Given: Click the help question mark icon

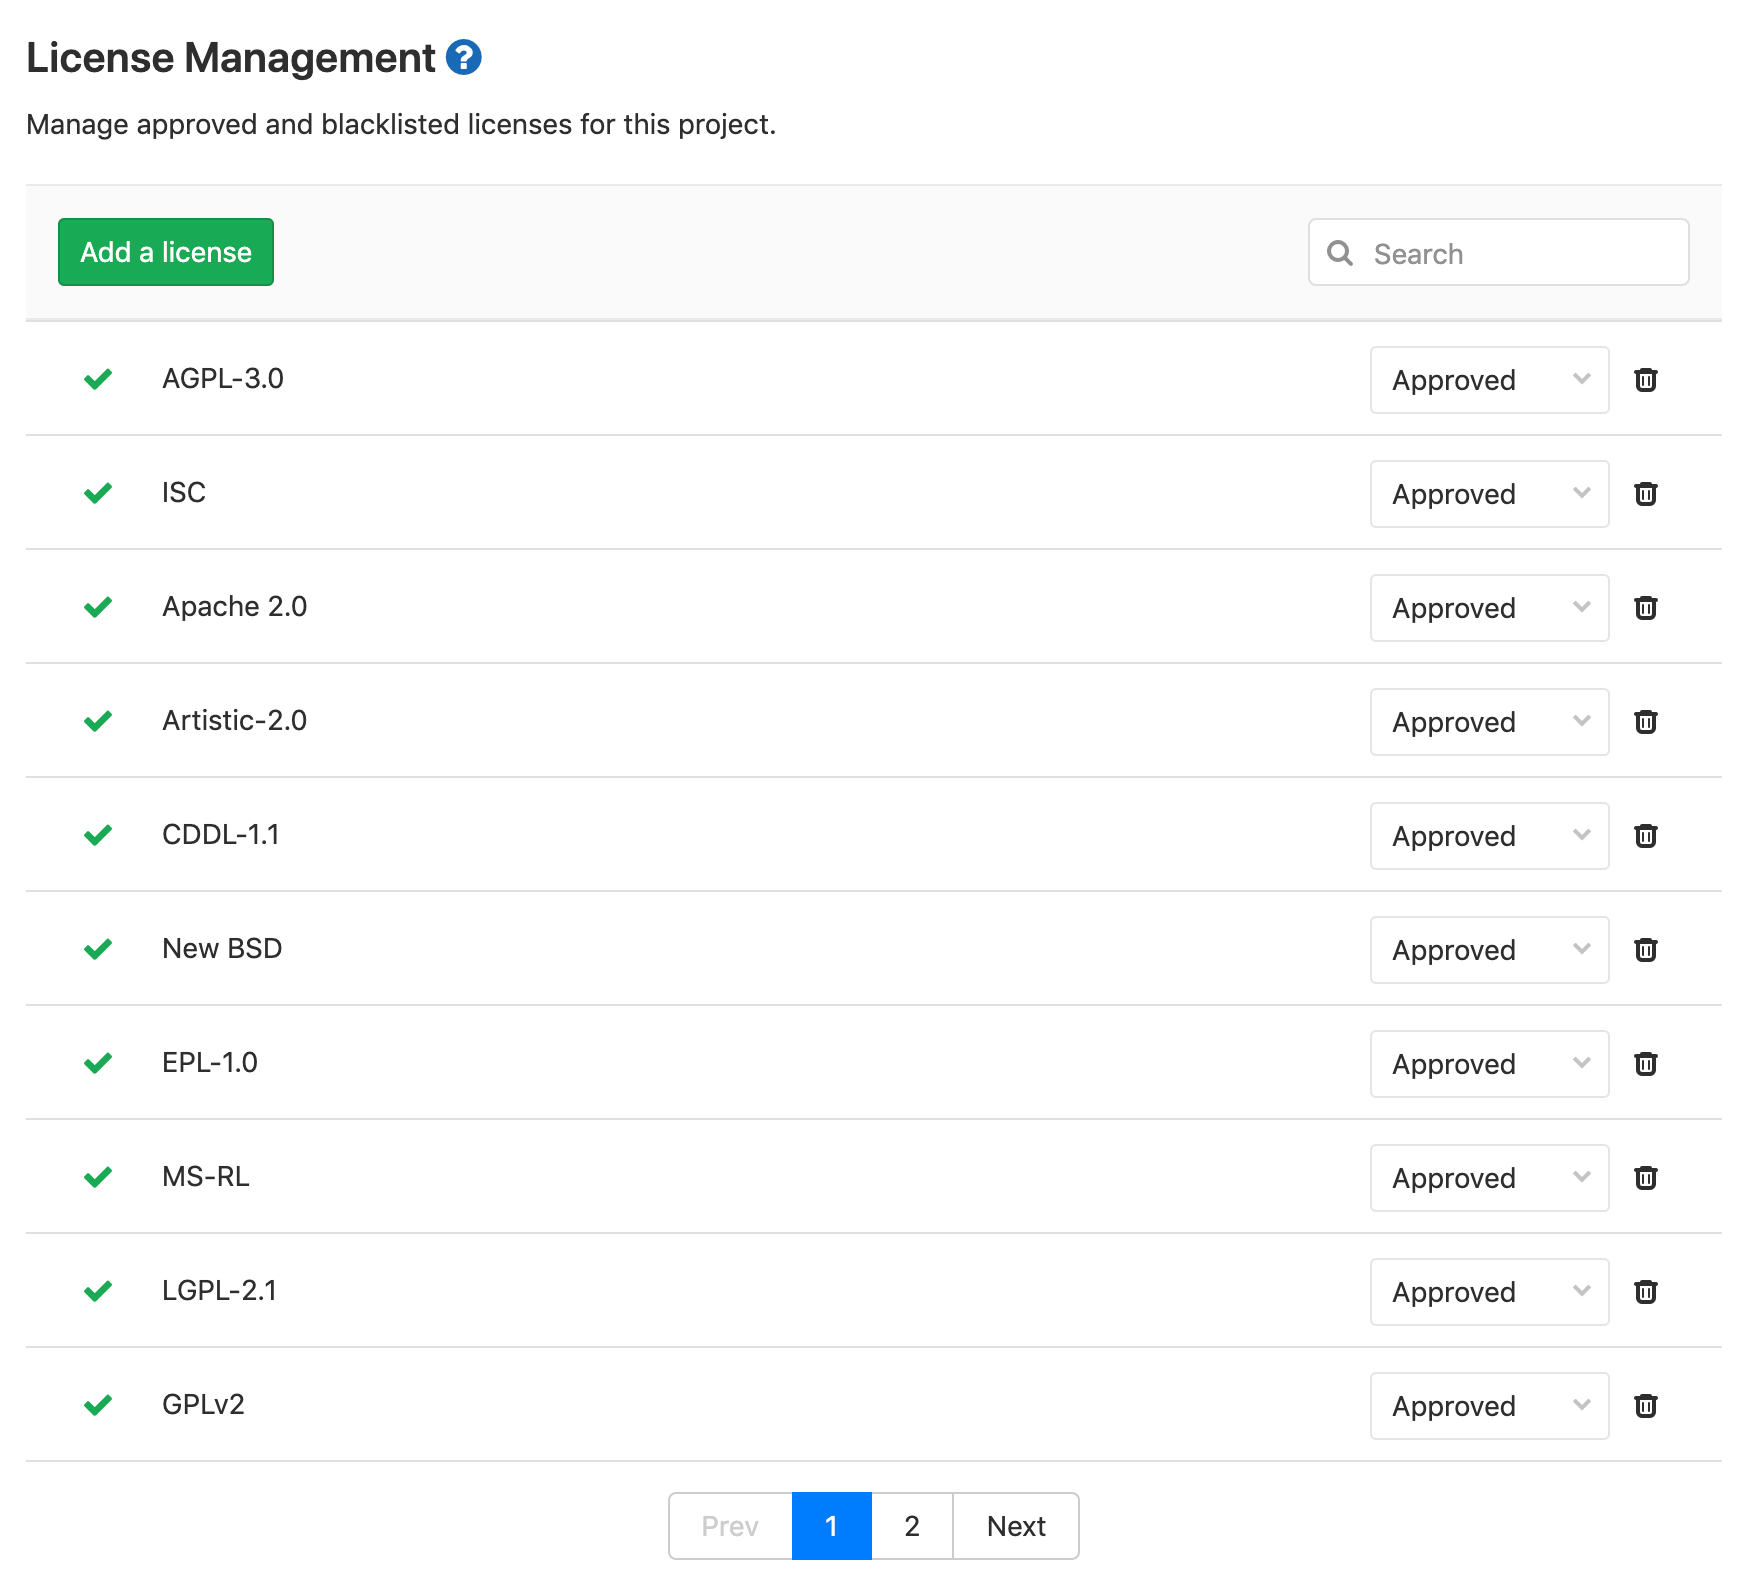Looking at the screenshot, I should [x=463, y=58].
